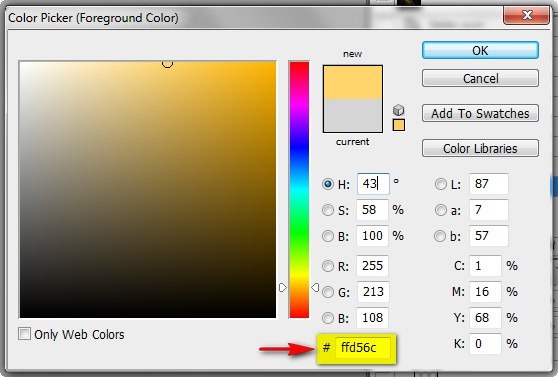
Task: Click the Cancel button
Action: coord(480,78)
